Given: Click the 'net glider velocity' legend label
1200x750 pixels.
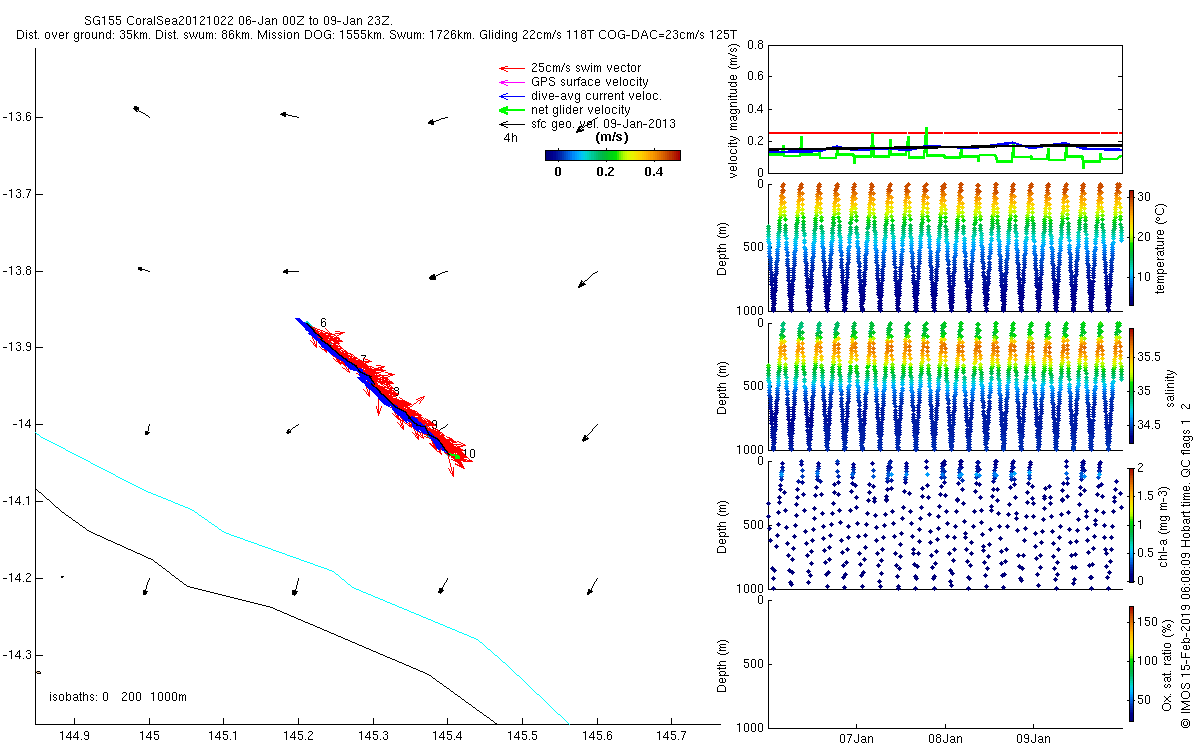Looking at the screenshot, I should point(580,110).
